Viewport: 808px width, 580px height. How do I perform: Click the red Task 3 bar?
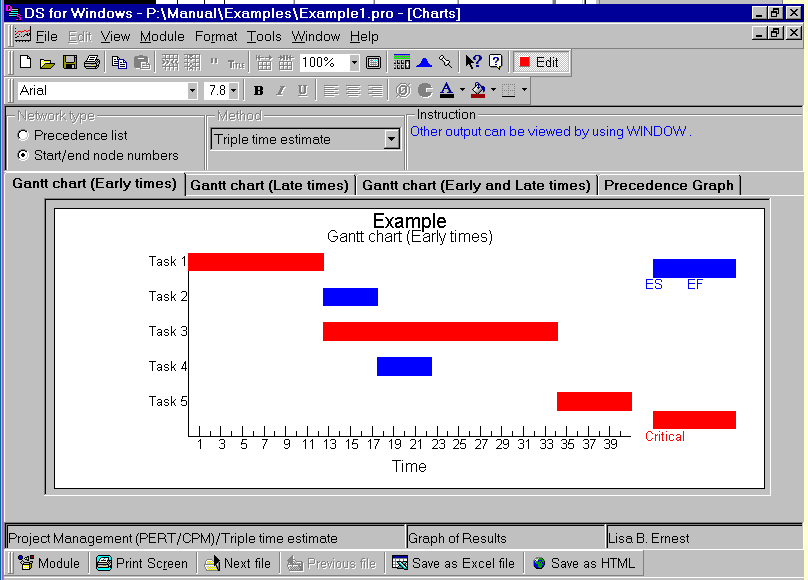coord(440,331)
